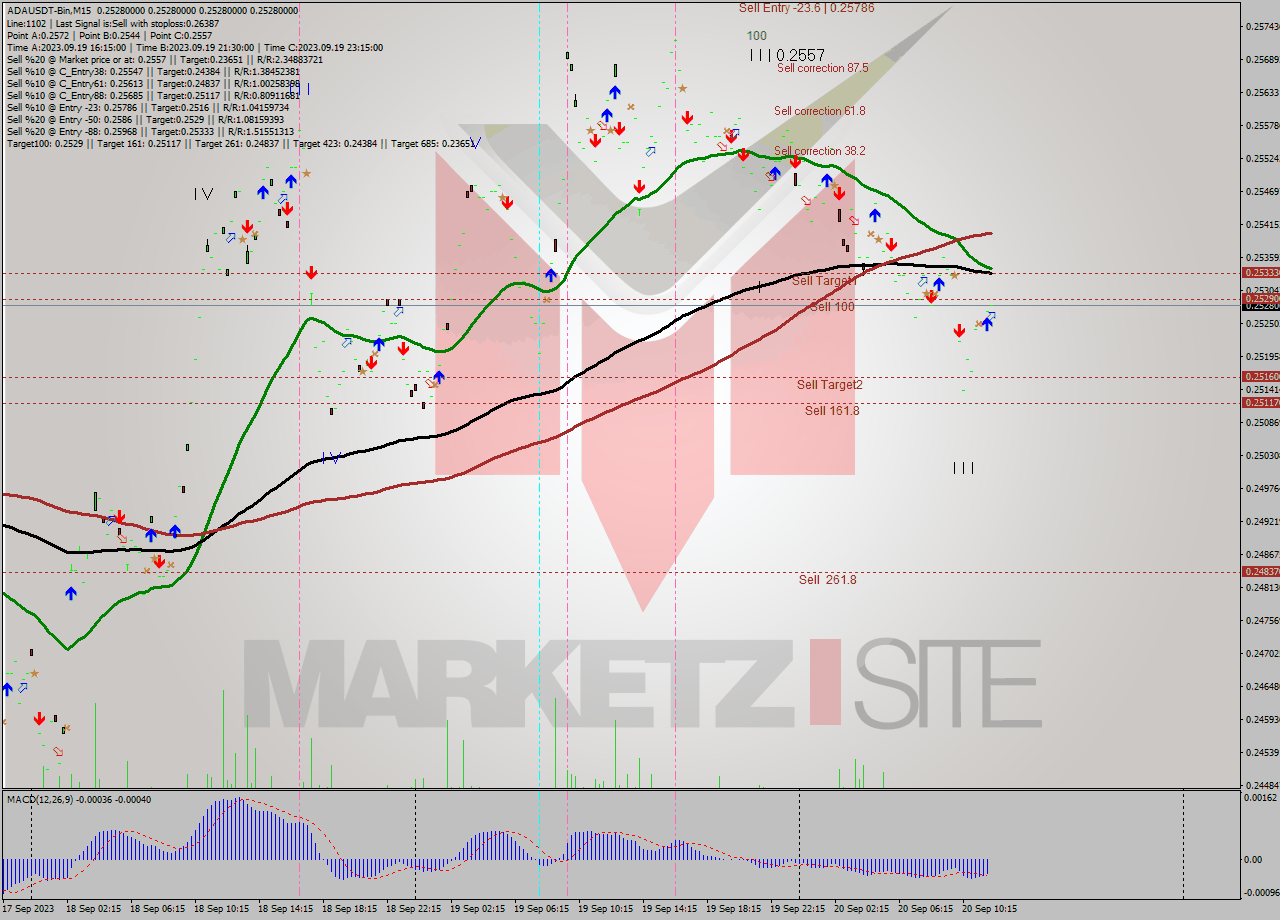1280x920 pixels.
Task: Click the 'Time A:2023.09.19 16:15:00' line
Action: tap(194, 47)
